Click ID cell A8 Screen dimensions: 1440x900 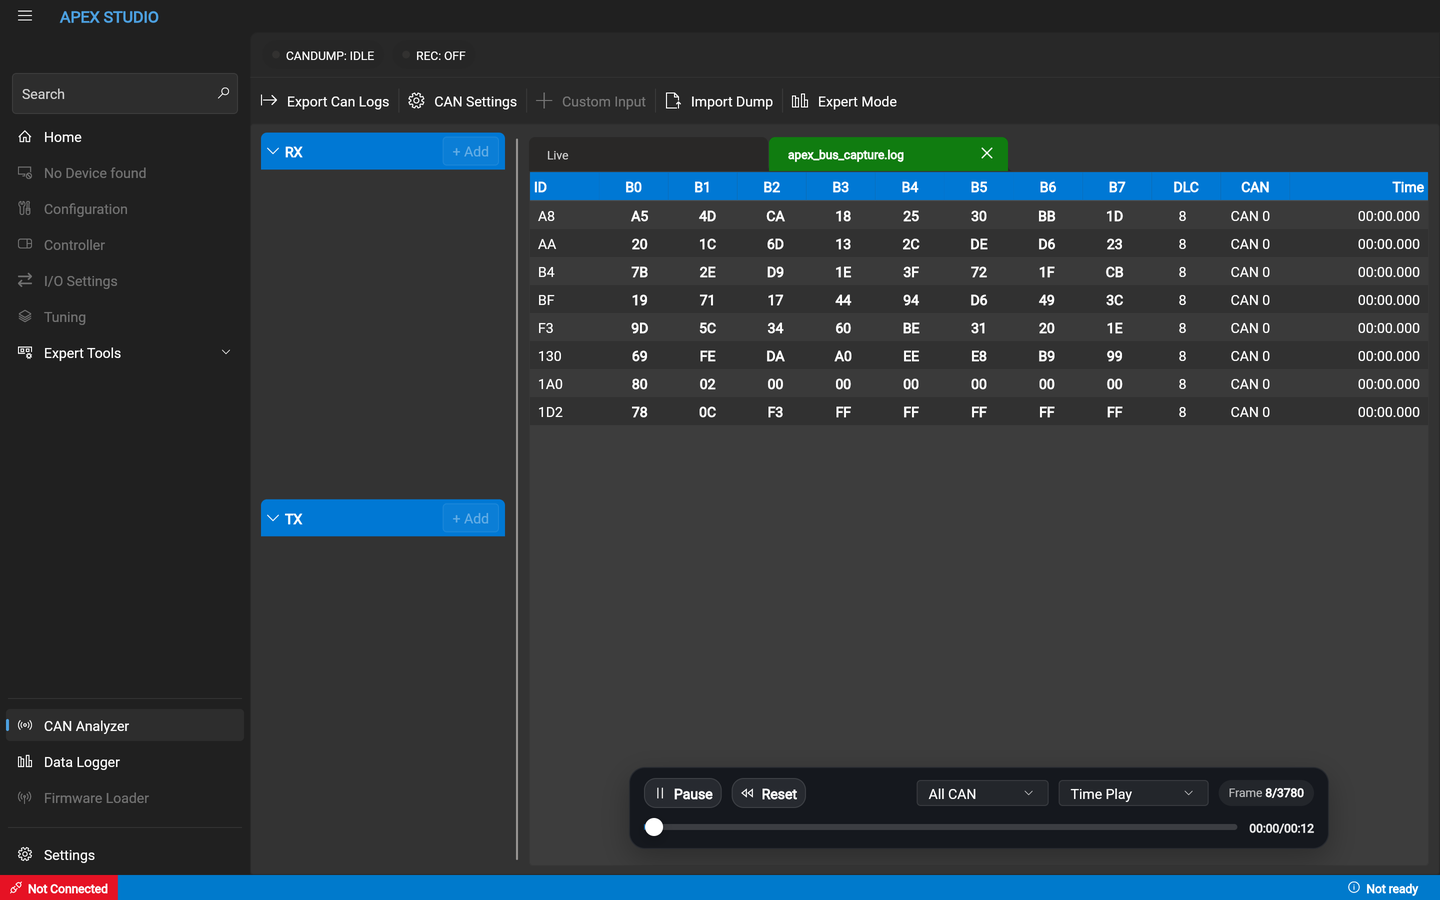(x=546, y=216)
